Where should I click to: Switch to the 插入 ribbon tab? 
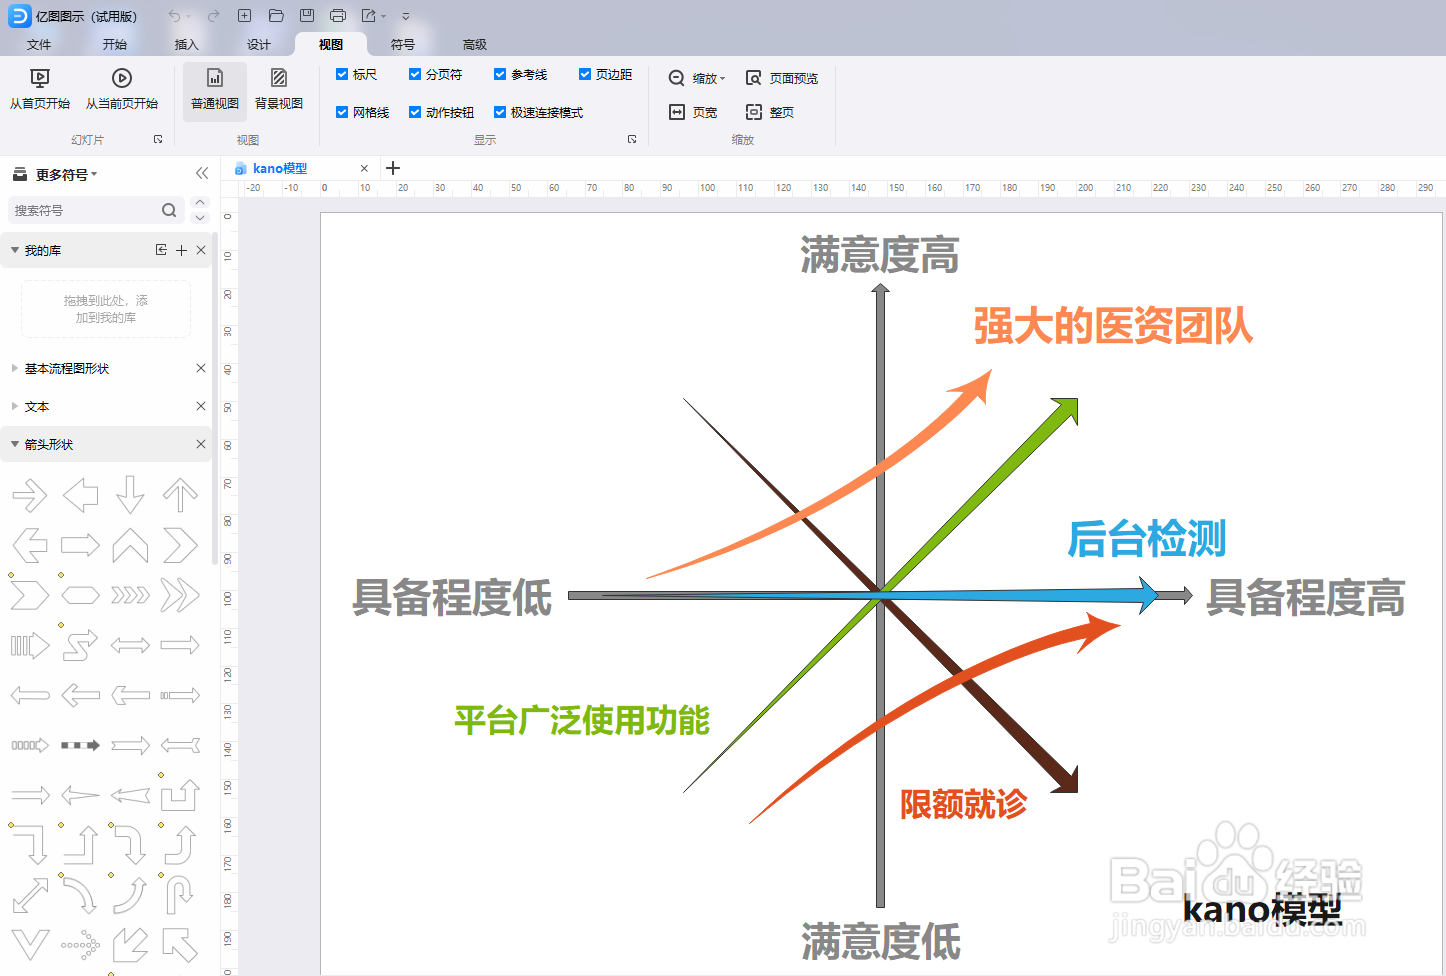coord(186,44)
